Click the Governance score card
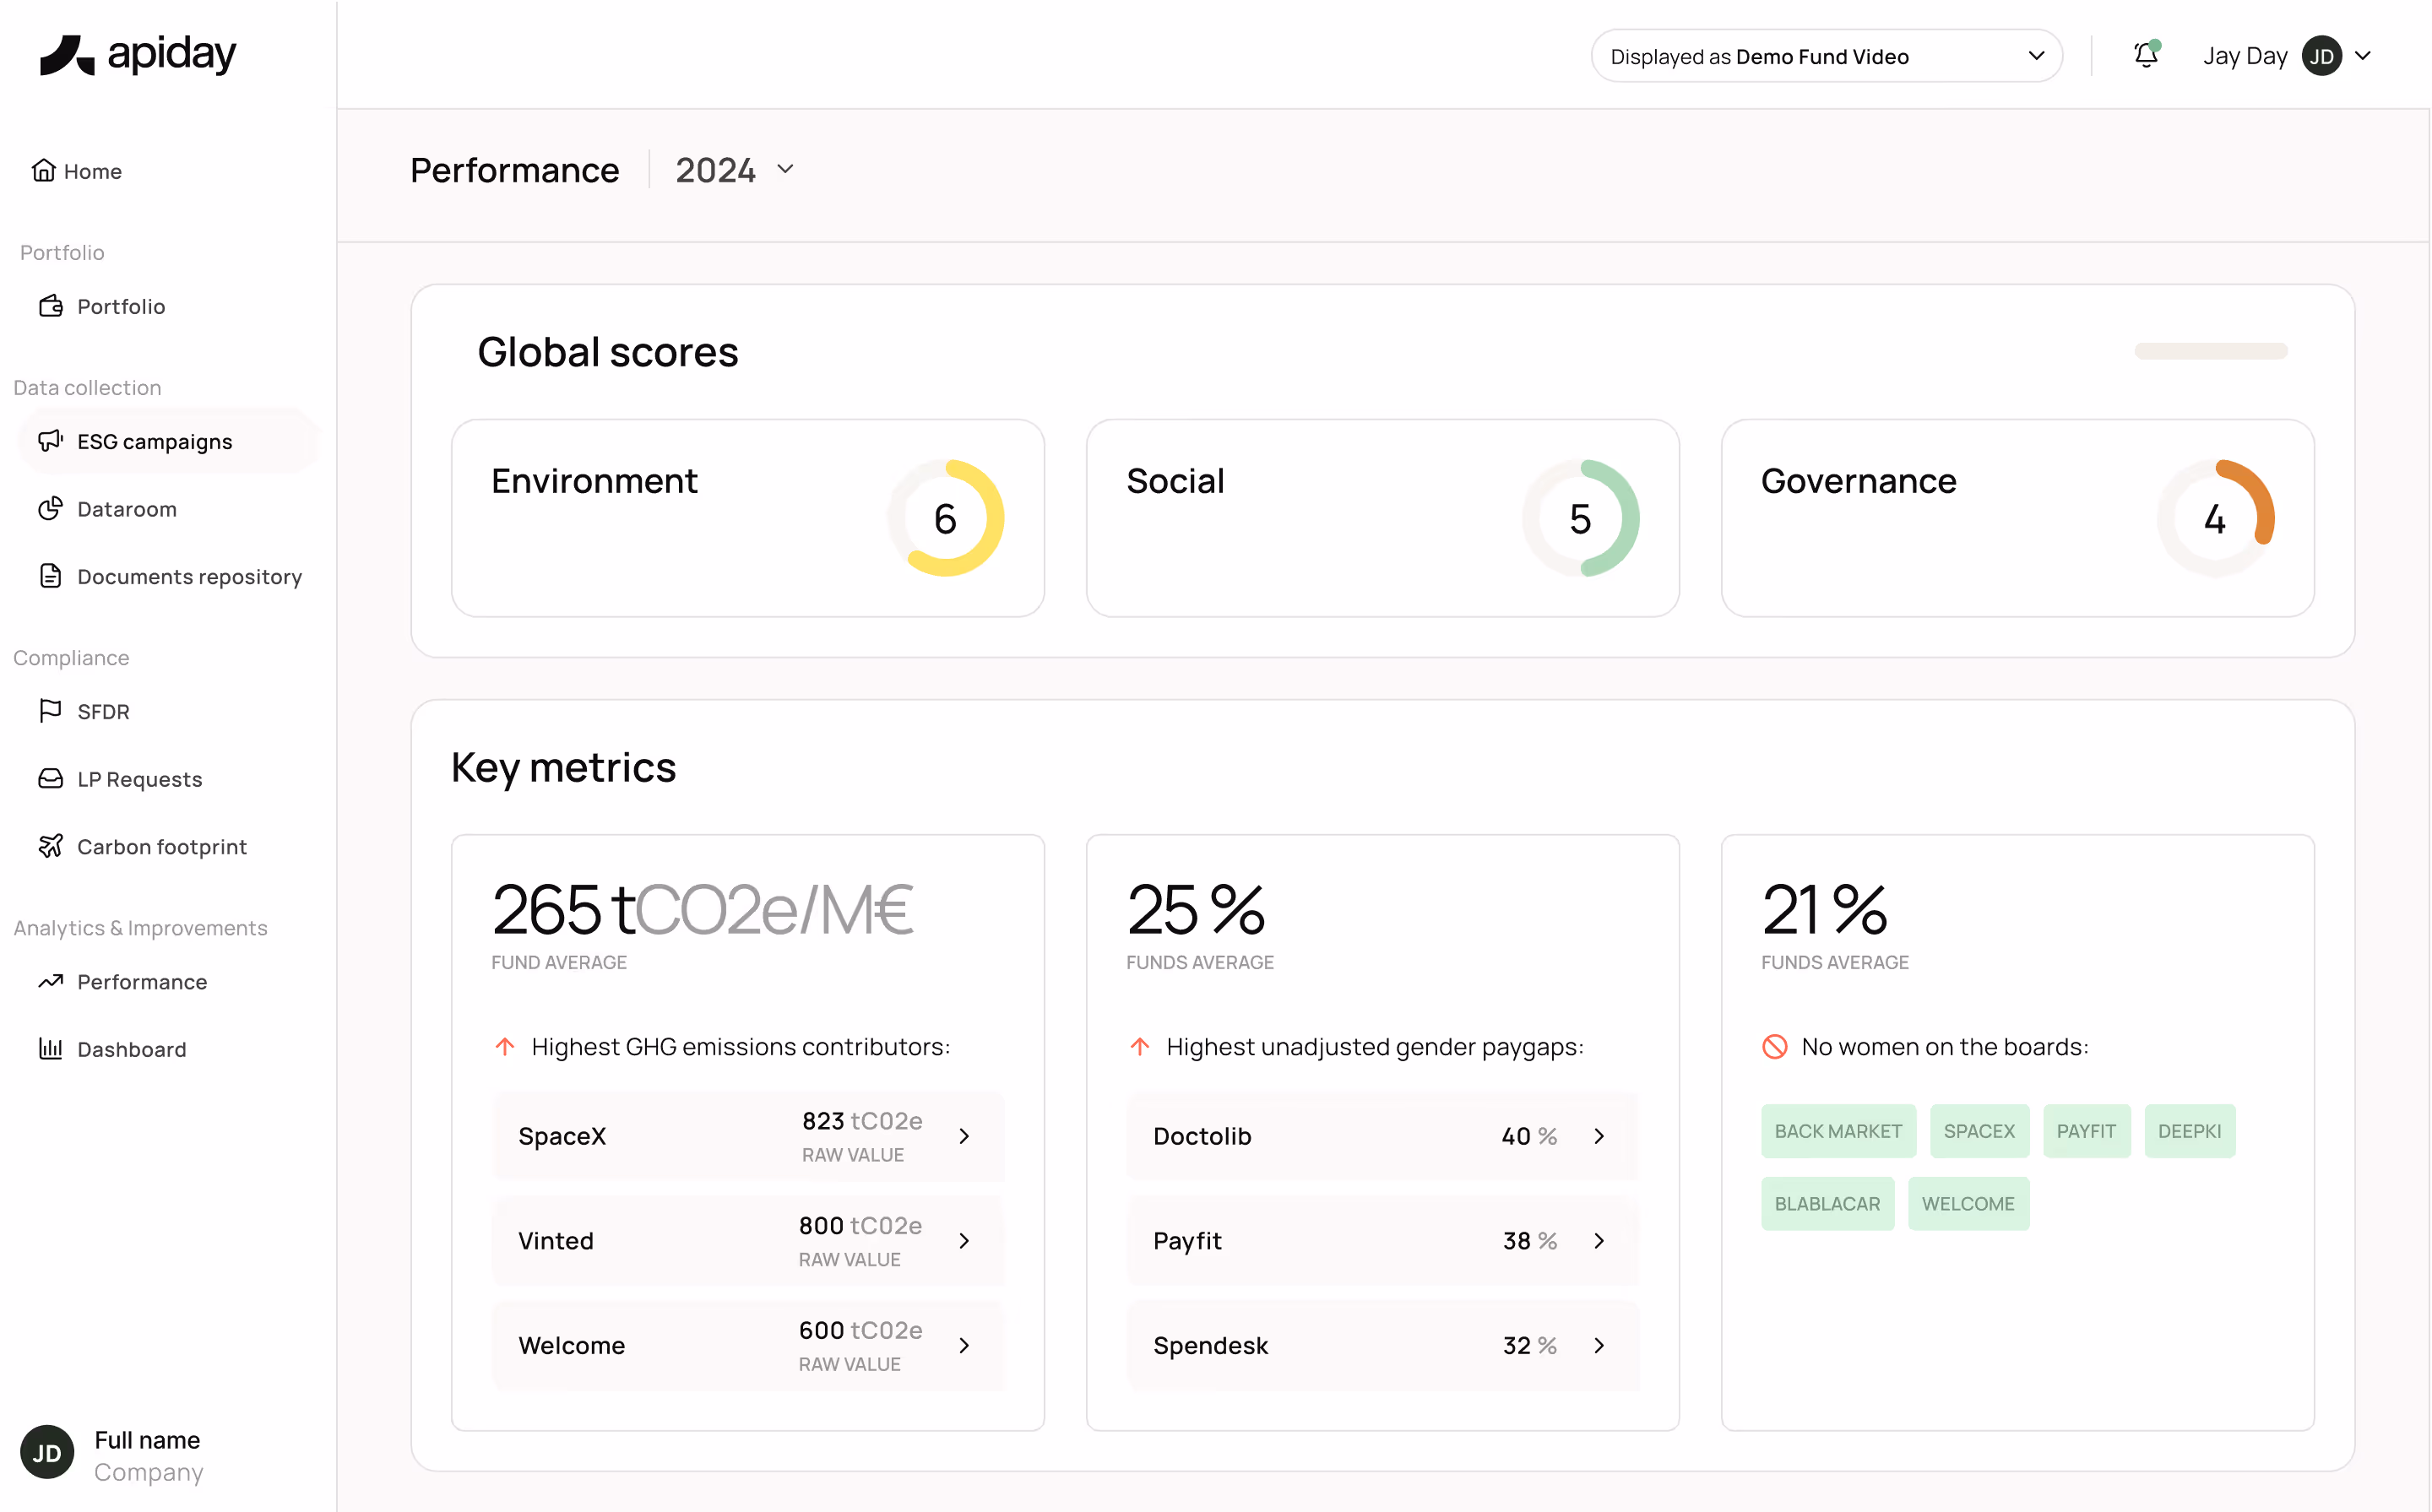2432x1512 pixels. point(2017,518)
